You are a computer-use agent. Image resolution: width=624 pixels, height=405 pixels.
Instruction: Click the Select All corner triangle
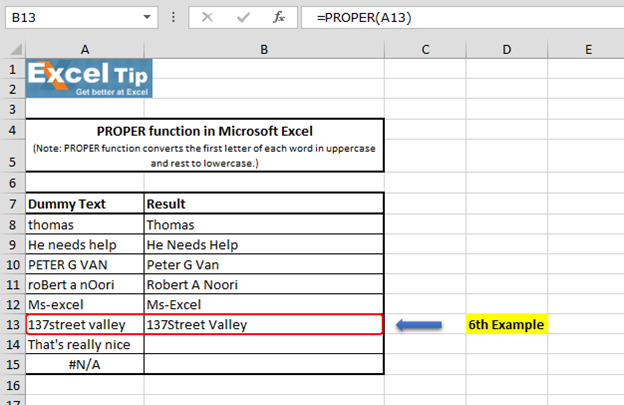coord(16,50)
